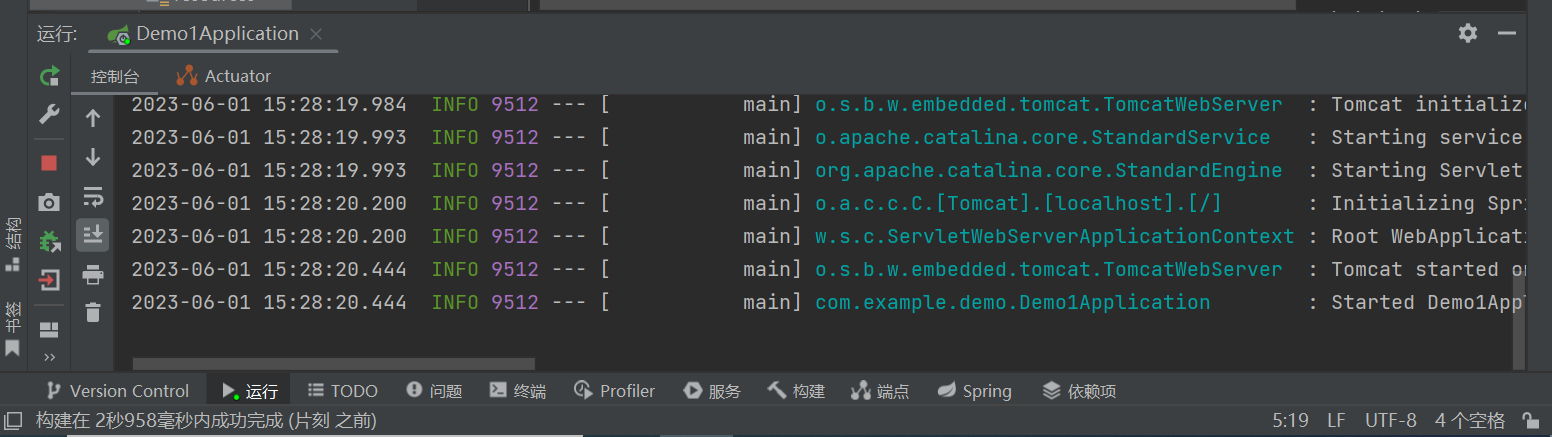Toggle read-only lock in status bar
Screen dimensions: 1552x437
coord(1530,421)
